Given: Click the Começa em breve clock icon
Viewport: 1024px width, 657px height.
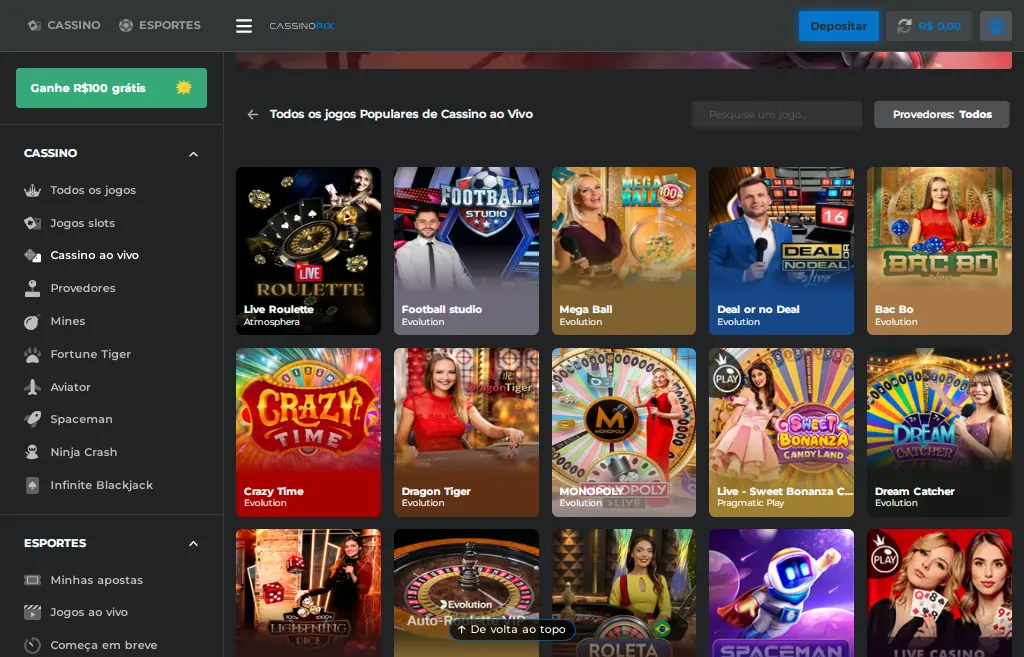Looking at the screenshot, I should pyautogui.click(x=32, y=645).
